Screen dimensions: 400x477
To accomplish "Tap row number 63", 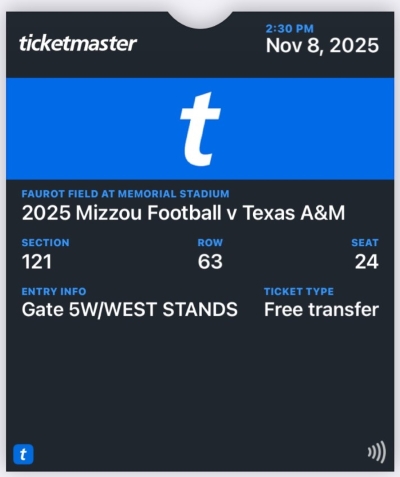I will pos(210,262).
